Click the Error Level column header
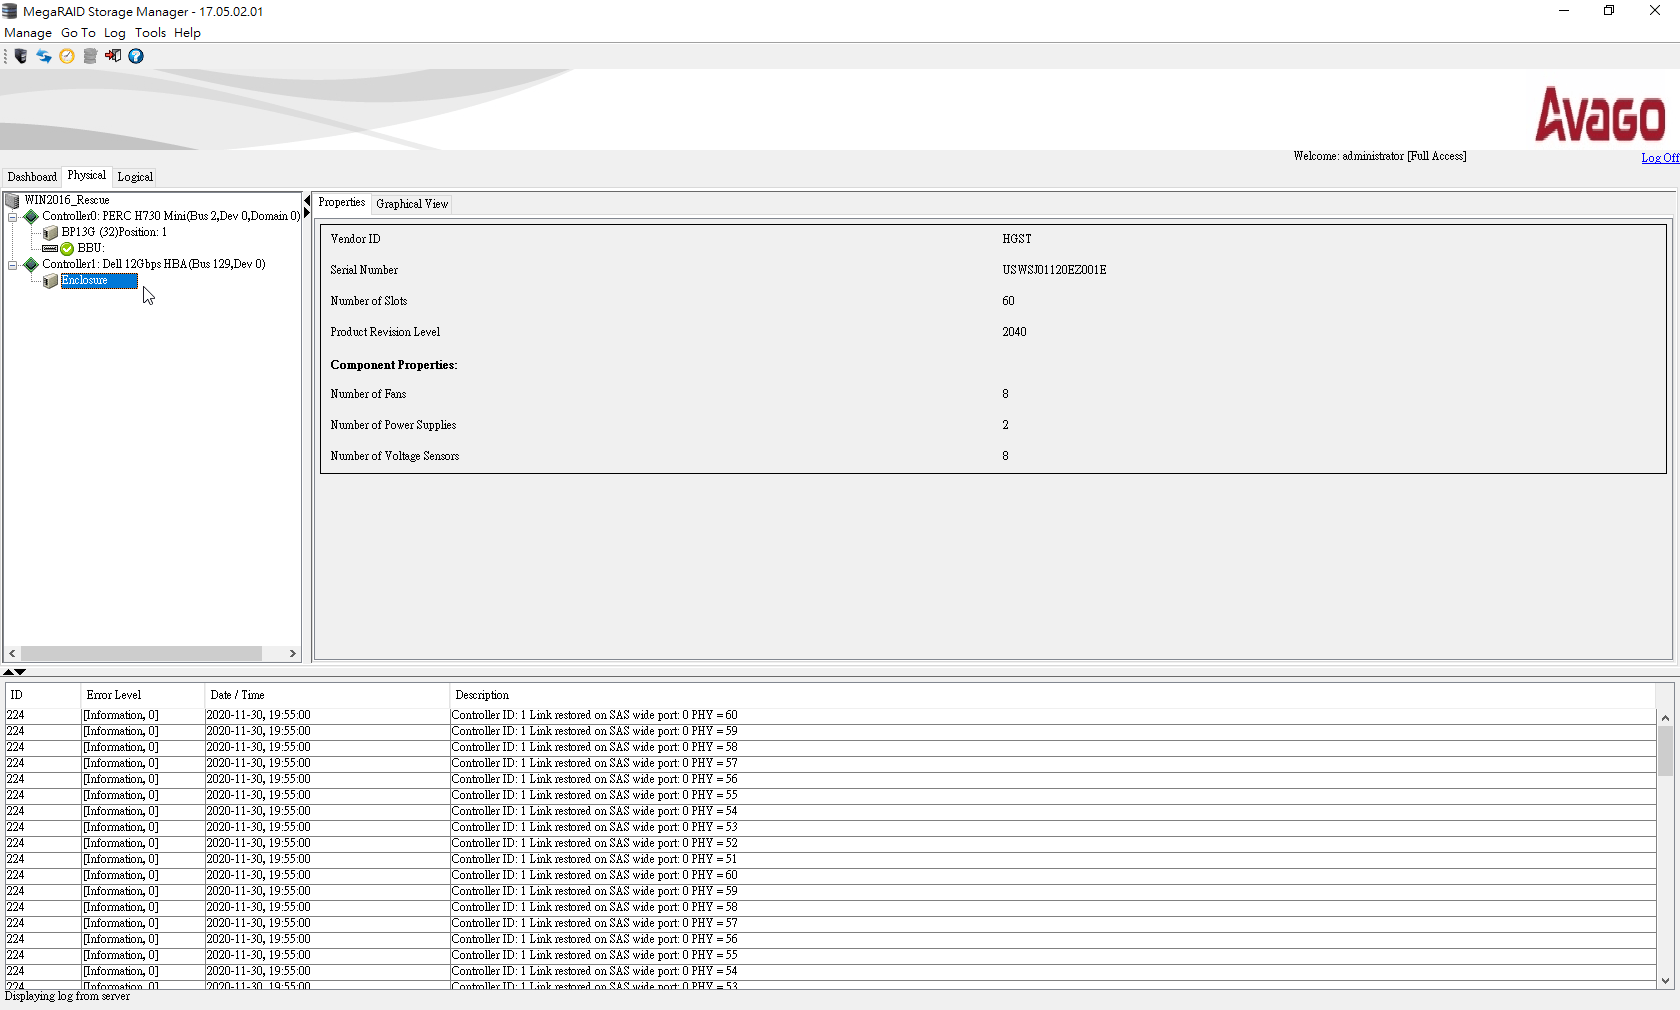The image size is (1680, 1010). 142,695
